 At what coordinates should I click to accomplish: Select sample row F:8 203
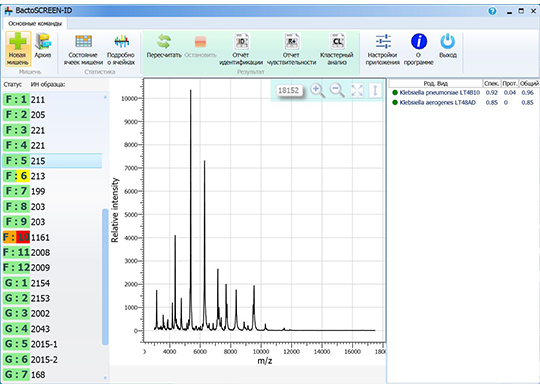click(52, 207)
